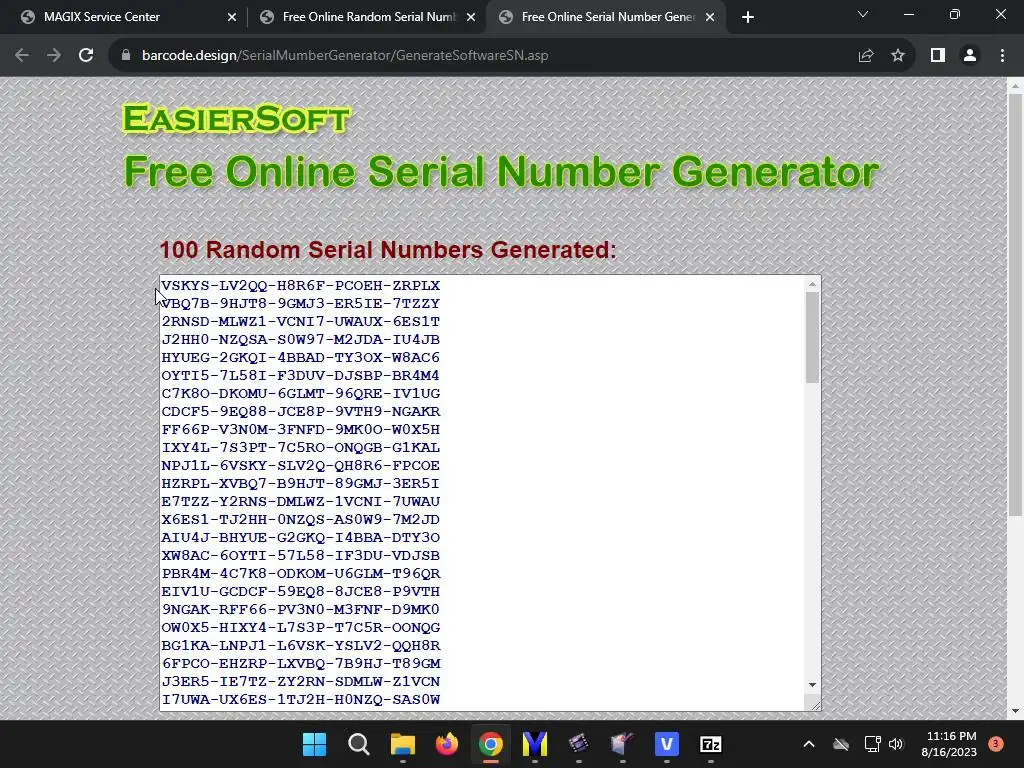This screenshot has height=768, width=1024.
Task: Open the tab search chevron
Action: coord(863,14)
